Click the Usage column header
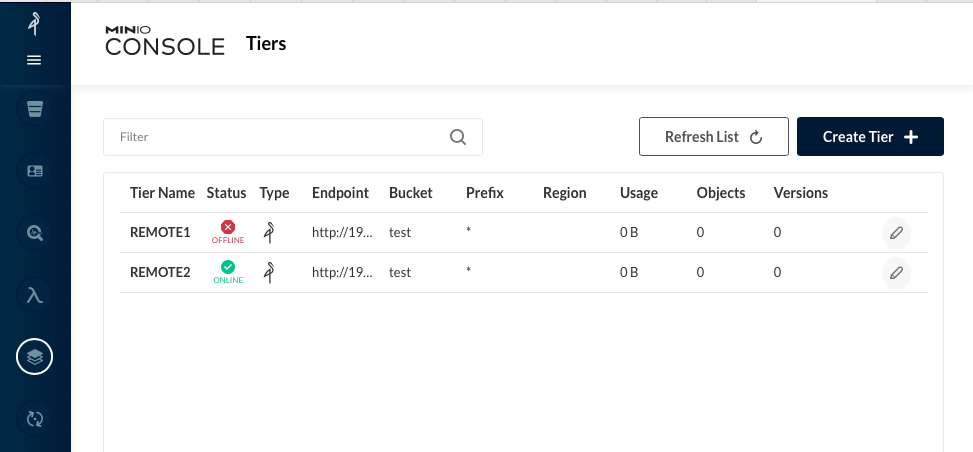Screen dimensions: 973x452 [x=639, y=193]
